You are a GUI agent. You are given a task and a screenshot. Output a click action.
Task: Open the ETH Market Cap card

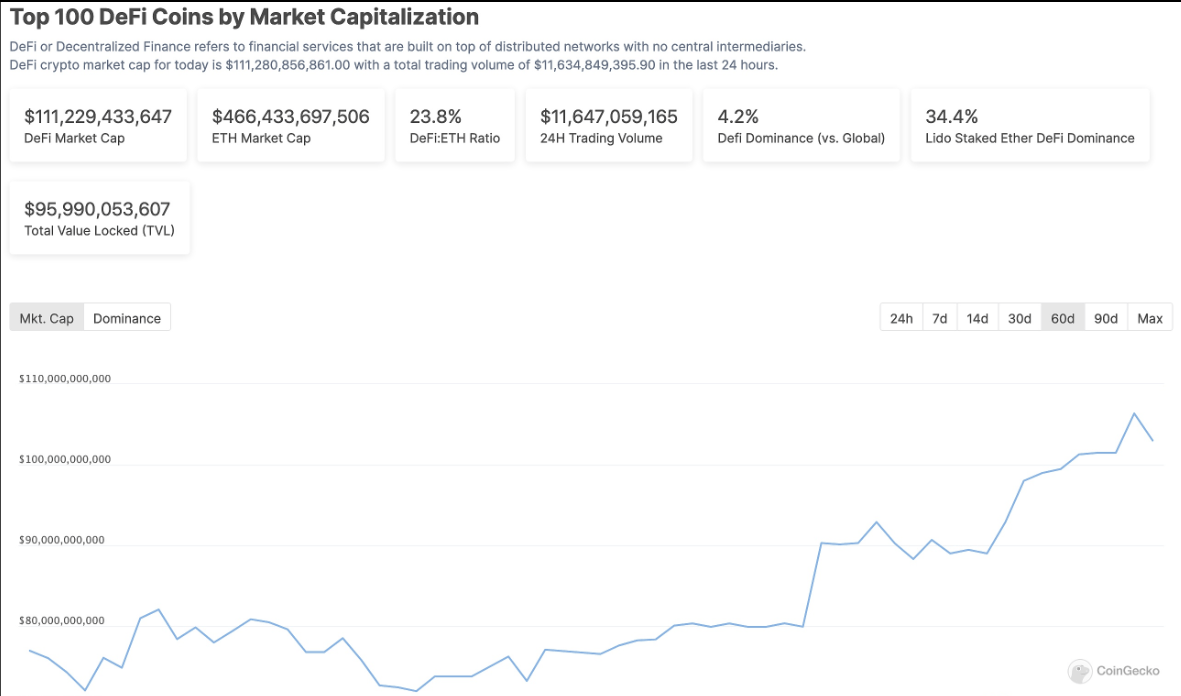pos(290,126)
